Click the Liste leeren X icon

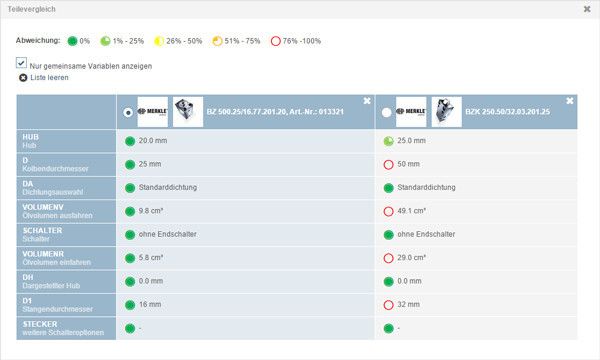[23, 78]
